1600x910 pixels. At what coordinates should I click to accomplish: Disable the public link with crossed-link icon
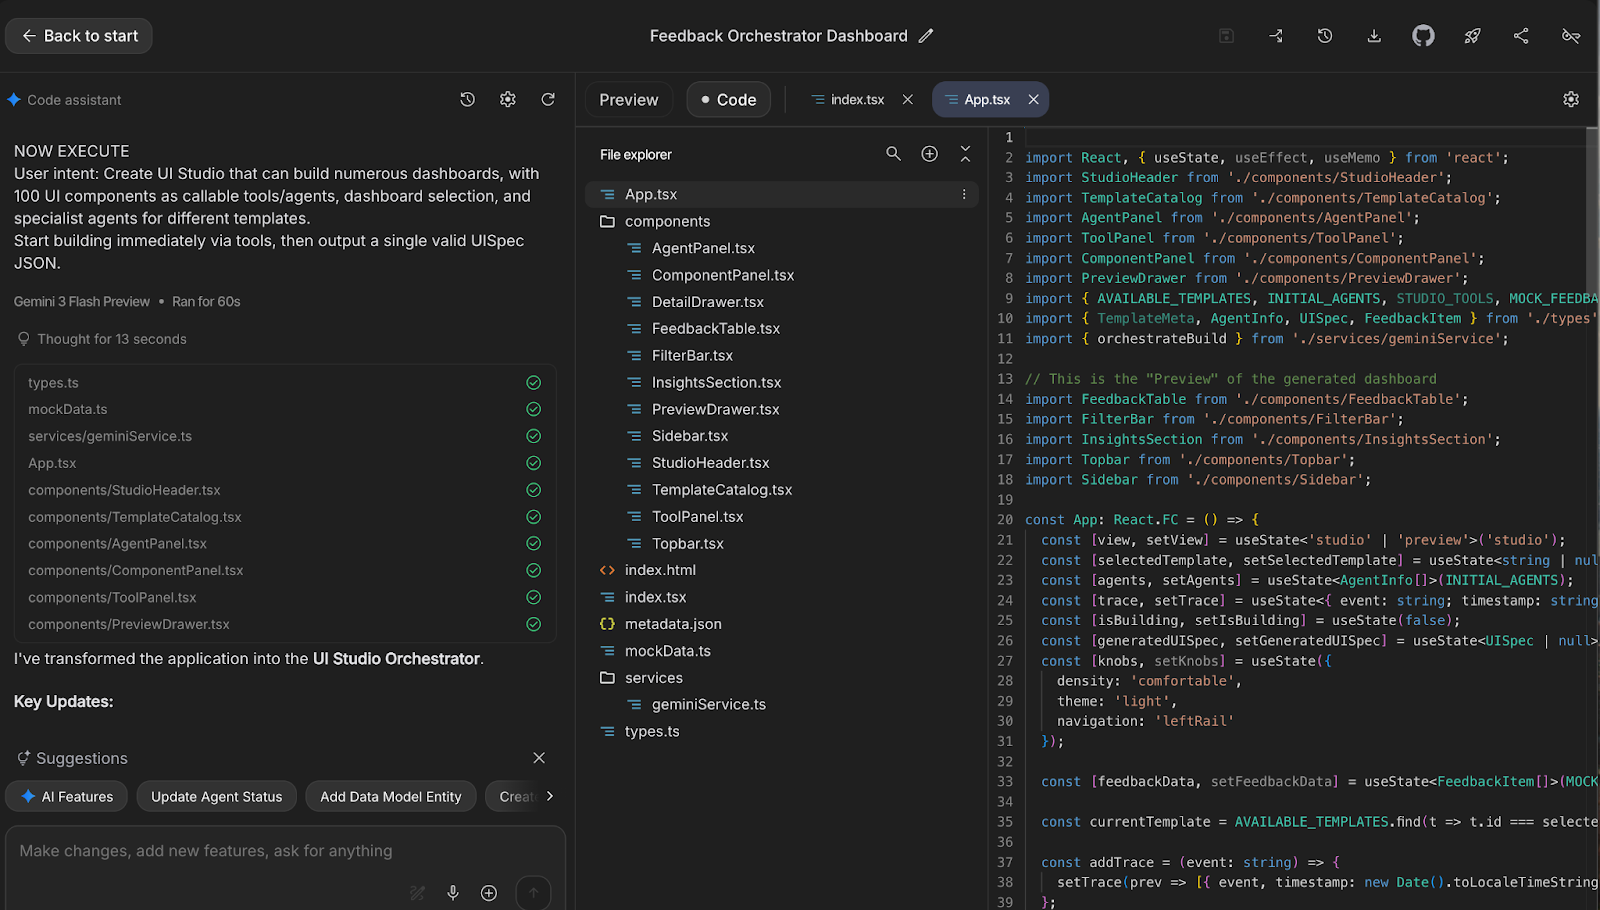point(1570,35)
